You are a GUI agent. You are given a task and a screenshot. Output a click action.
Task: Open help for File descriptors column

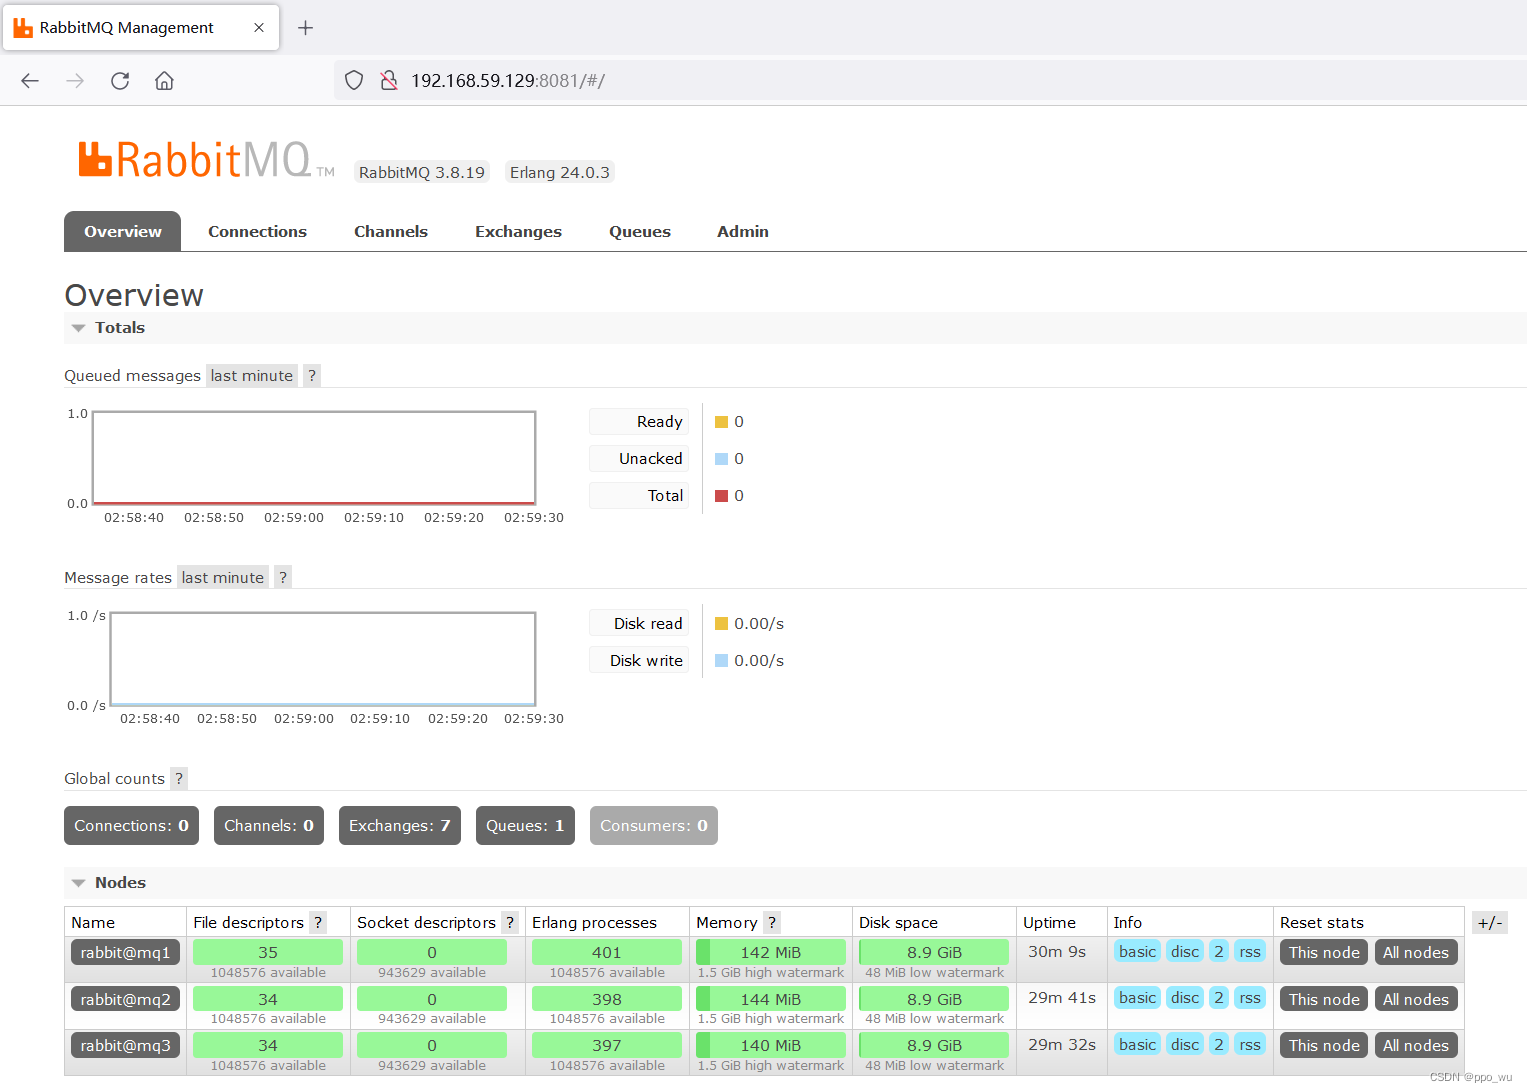click(318, 923)
